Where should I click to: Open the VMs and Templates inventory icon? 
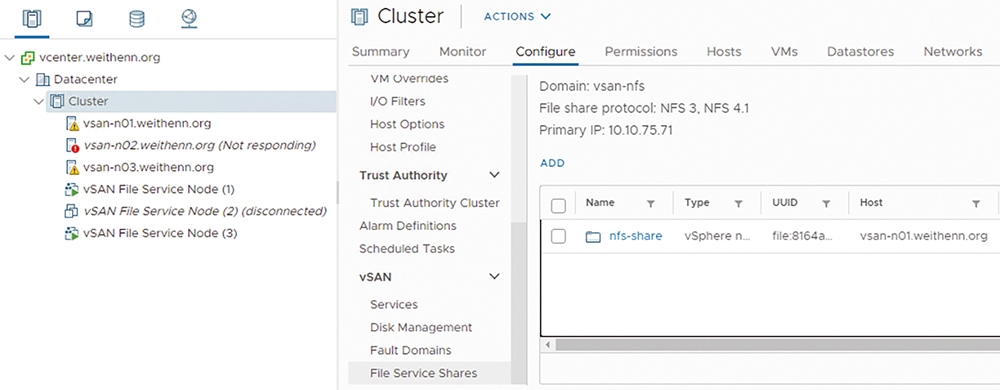[x=84, y=19]
